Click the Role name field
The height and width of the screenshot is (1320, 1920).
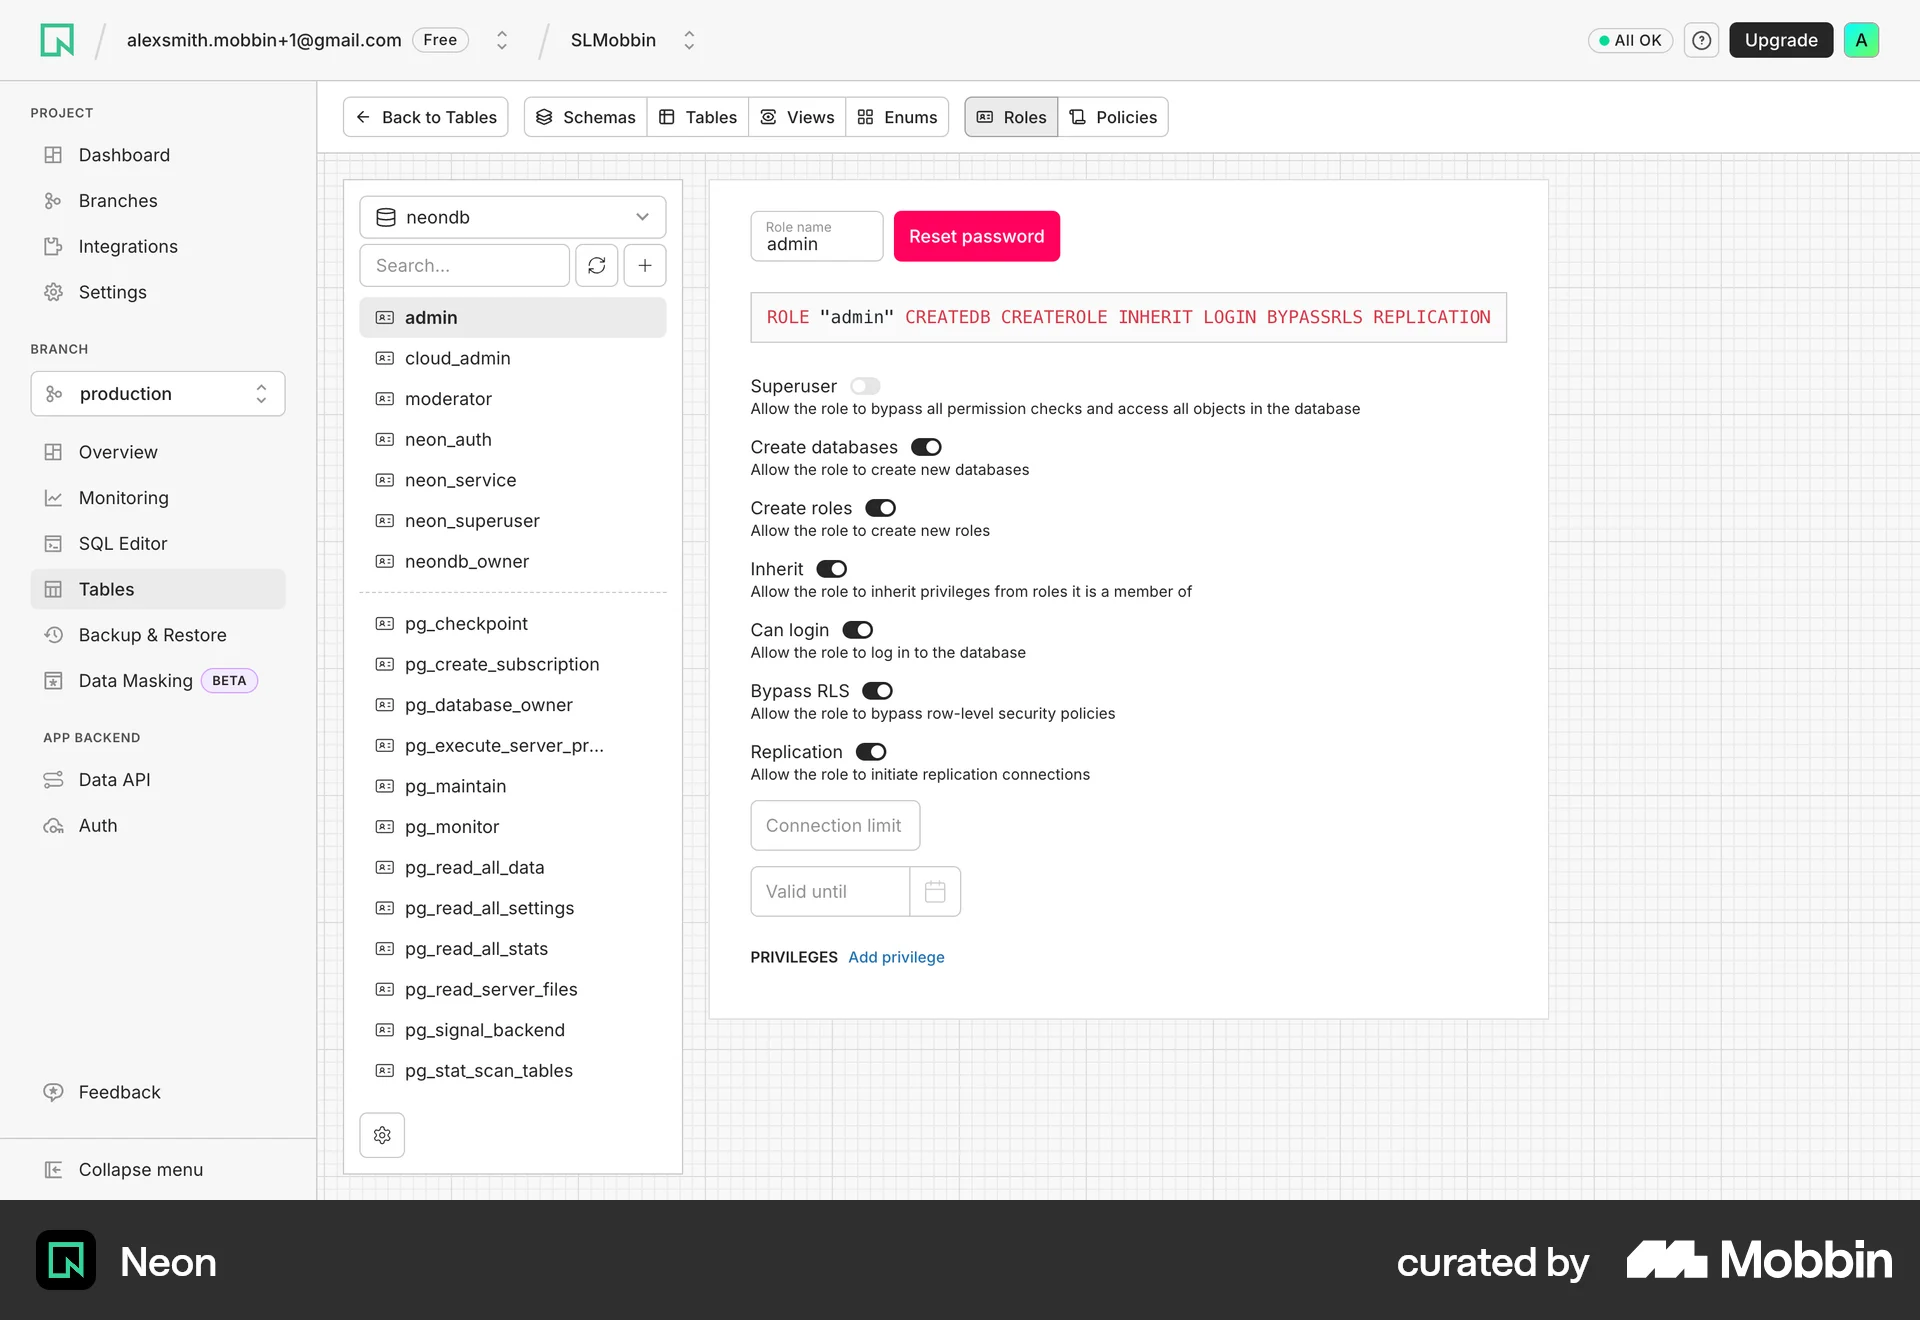[817, 236]
